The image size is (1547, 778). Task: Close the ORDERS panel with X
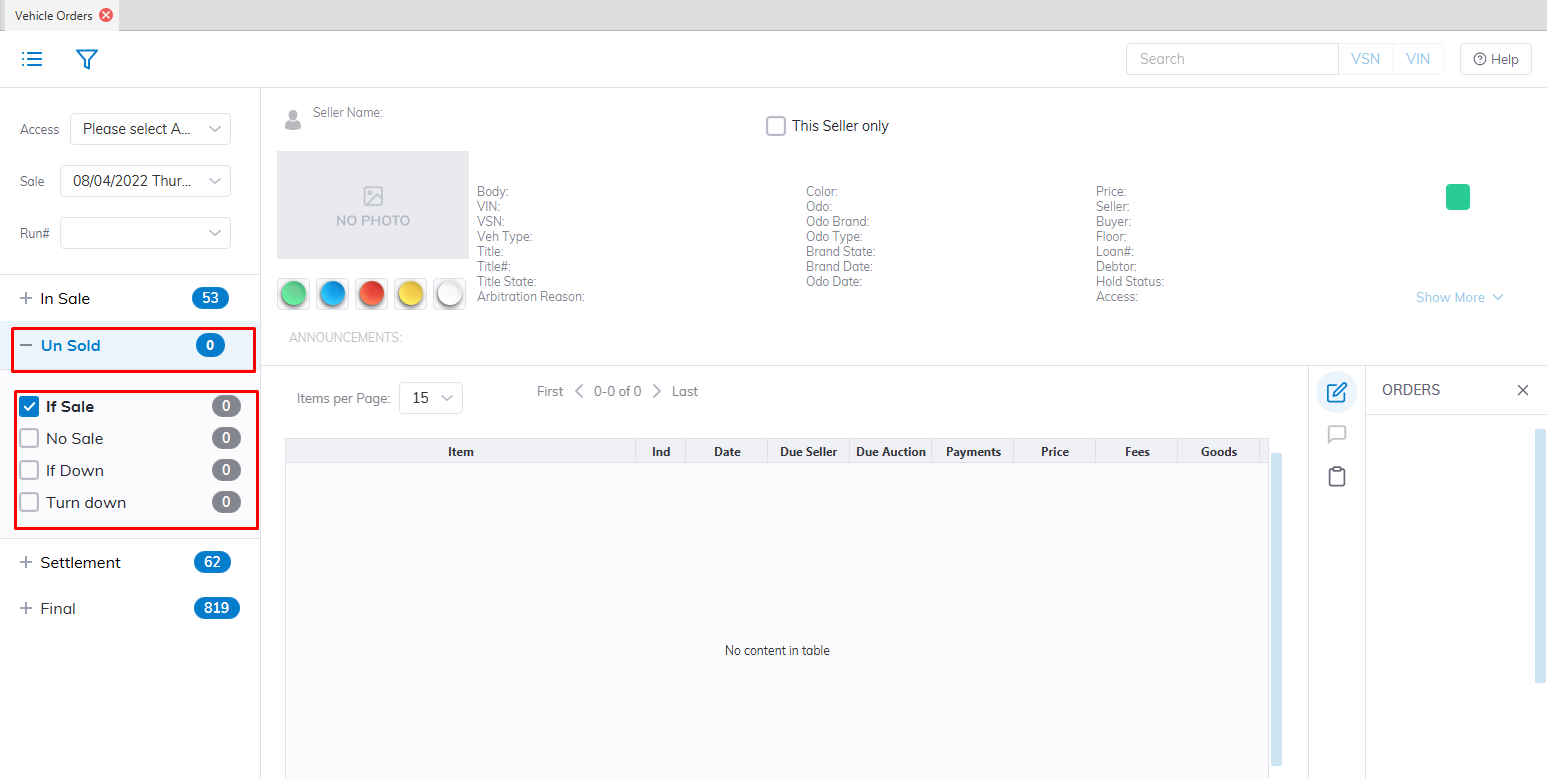[1522, 390]
